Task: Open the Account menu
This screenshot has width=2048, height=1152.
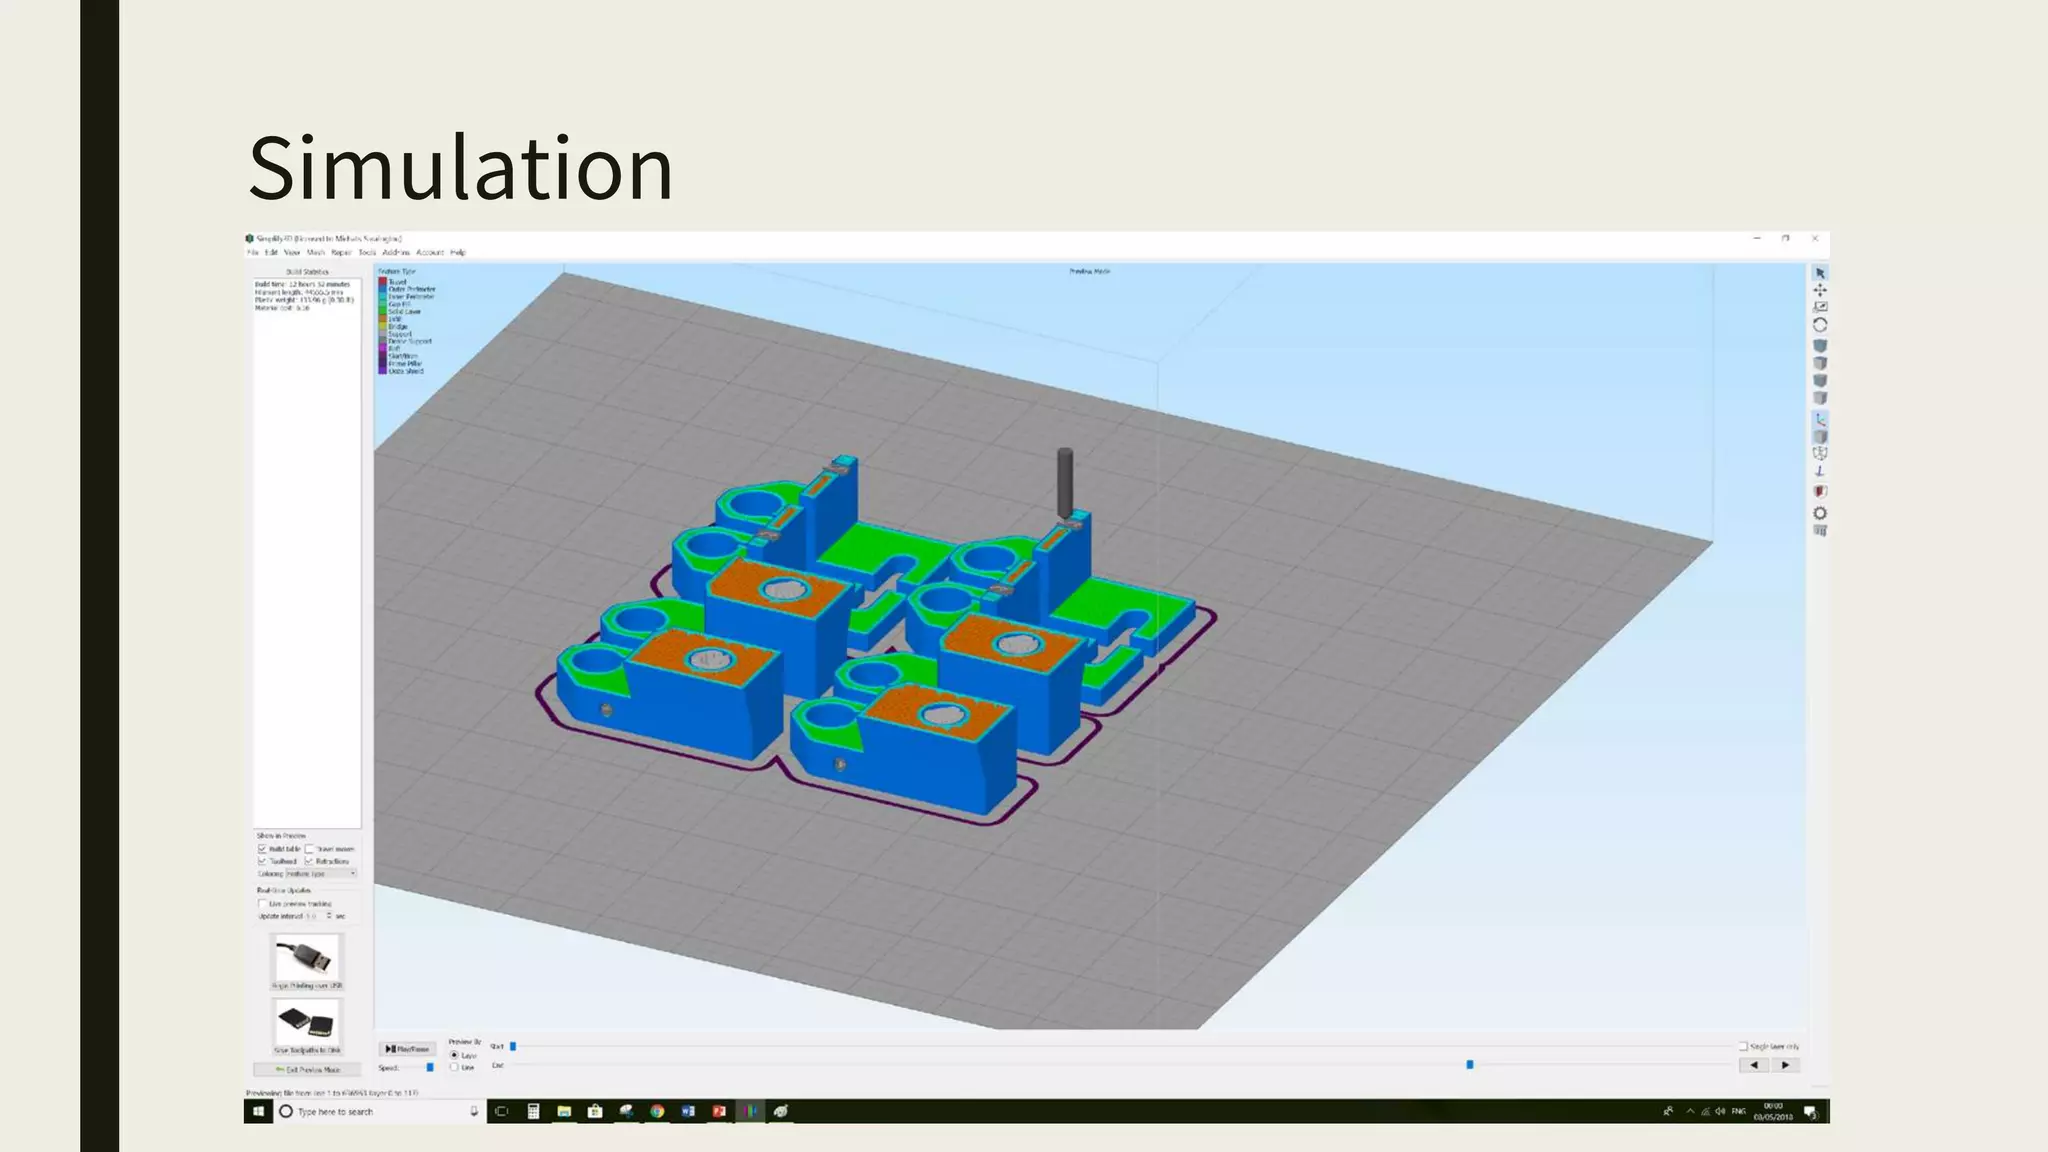Action: pyautogui.click(x=430, y=252)
